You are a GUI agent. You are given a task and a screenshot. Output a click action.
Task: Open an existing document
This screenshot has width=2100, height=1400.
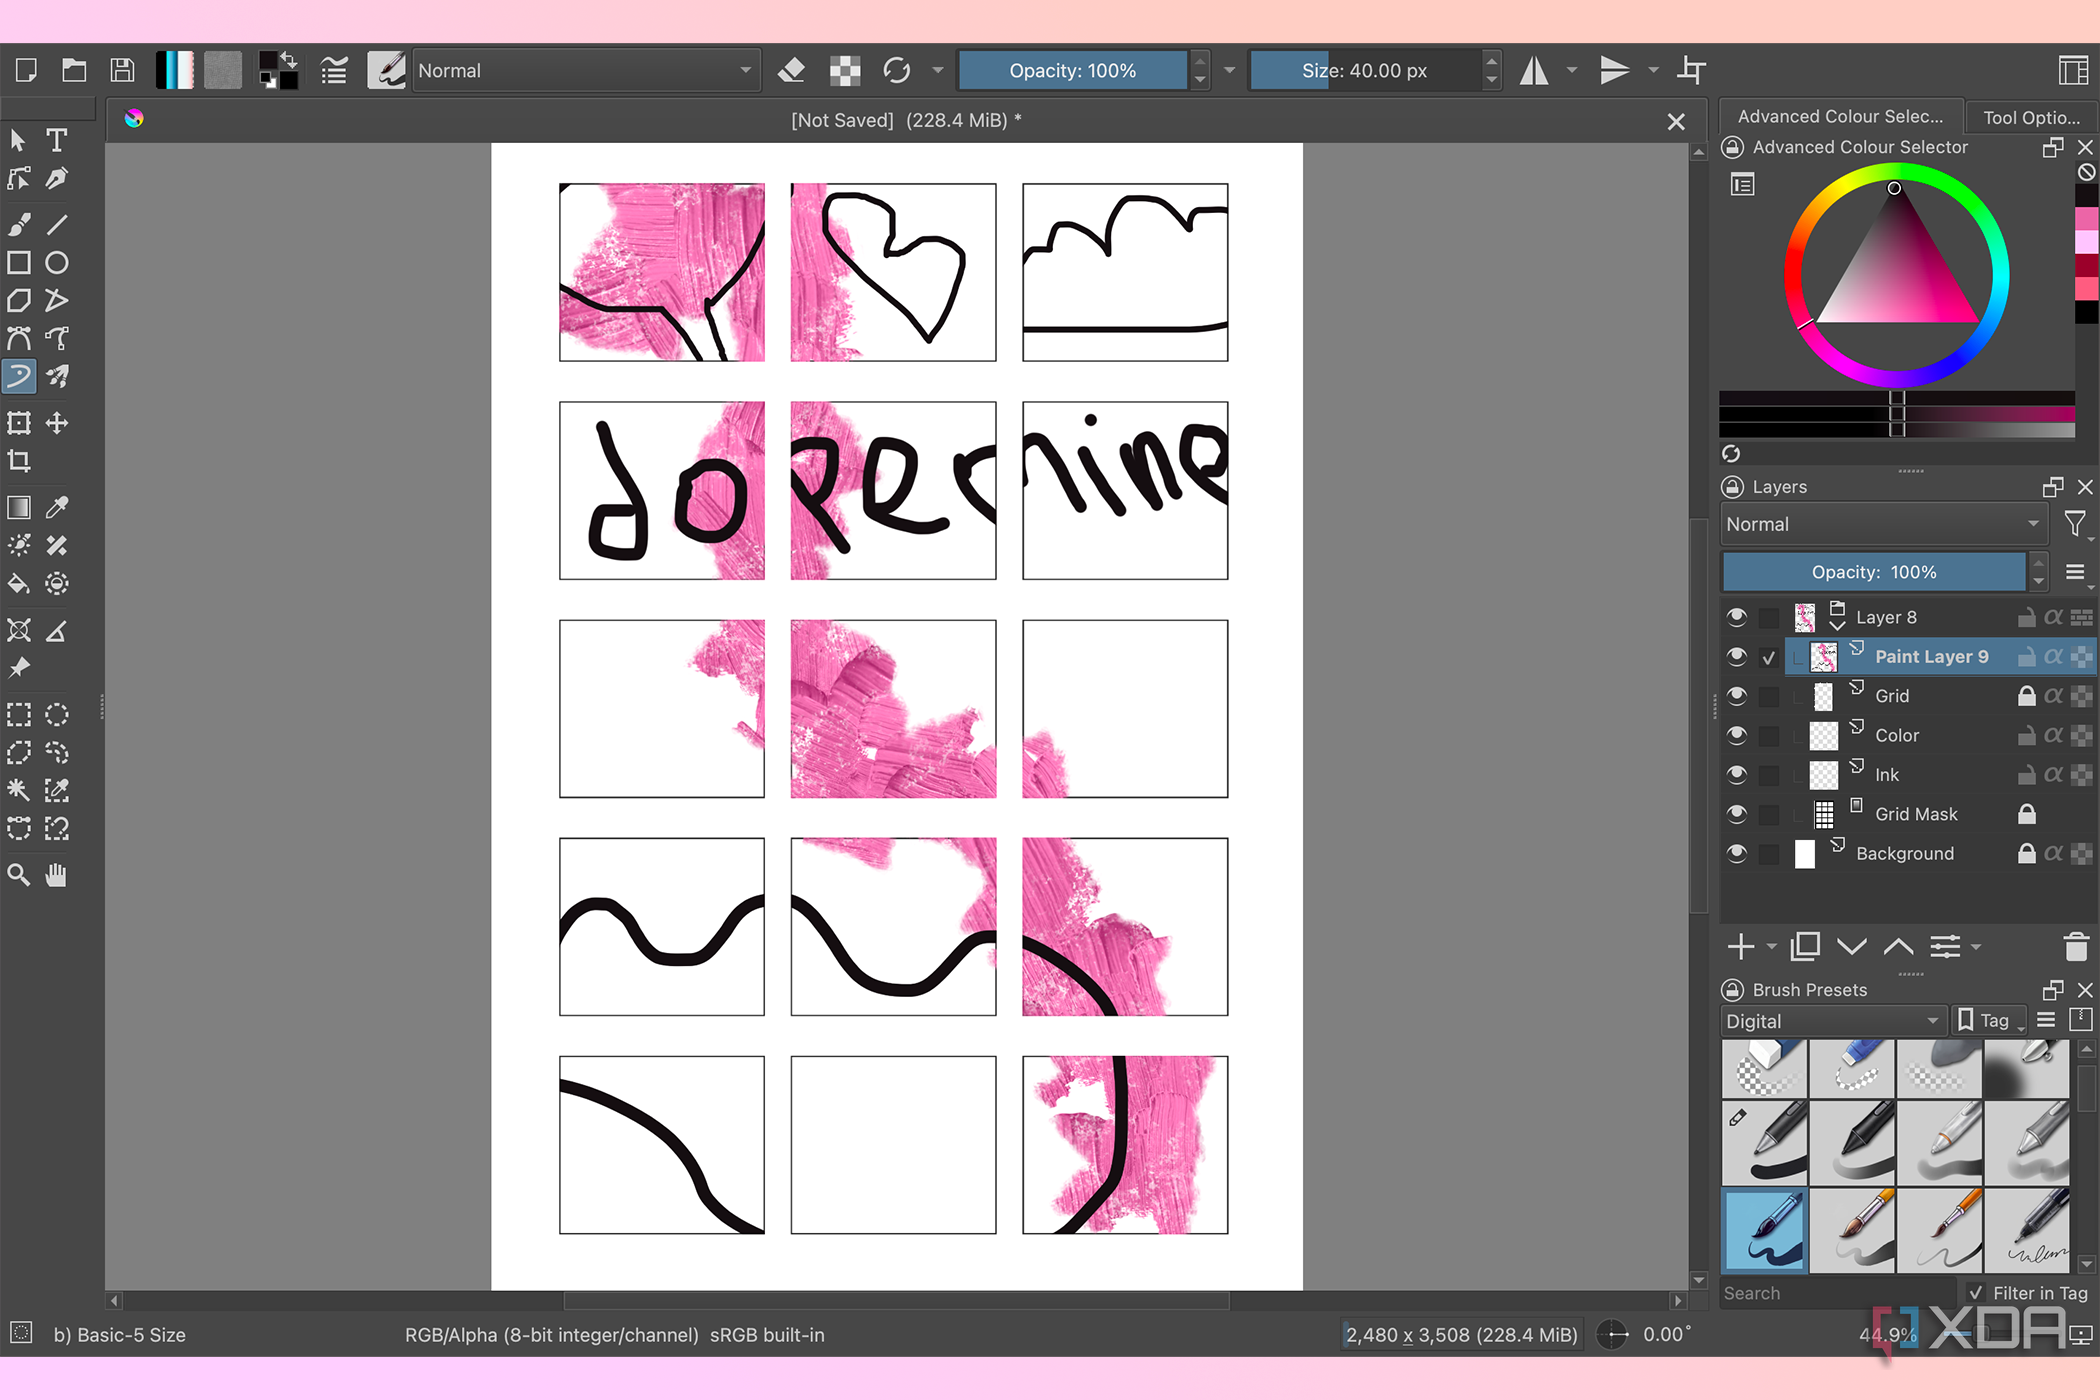tap(74, 70)
